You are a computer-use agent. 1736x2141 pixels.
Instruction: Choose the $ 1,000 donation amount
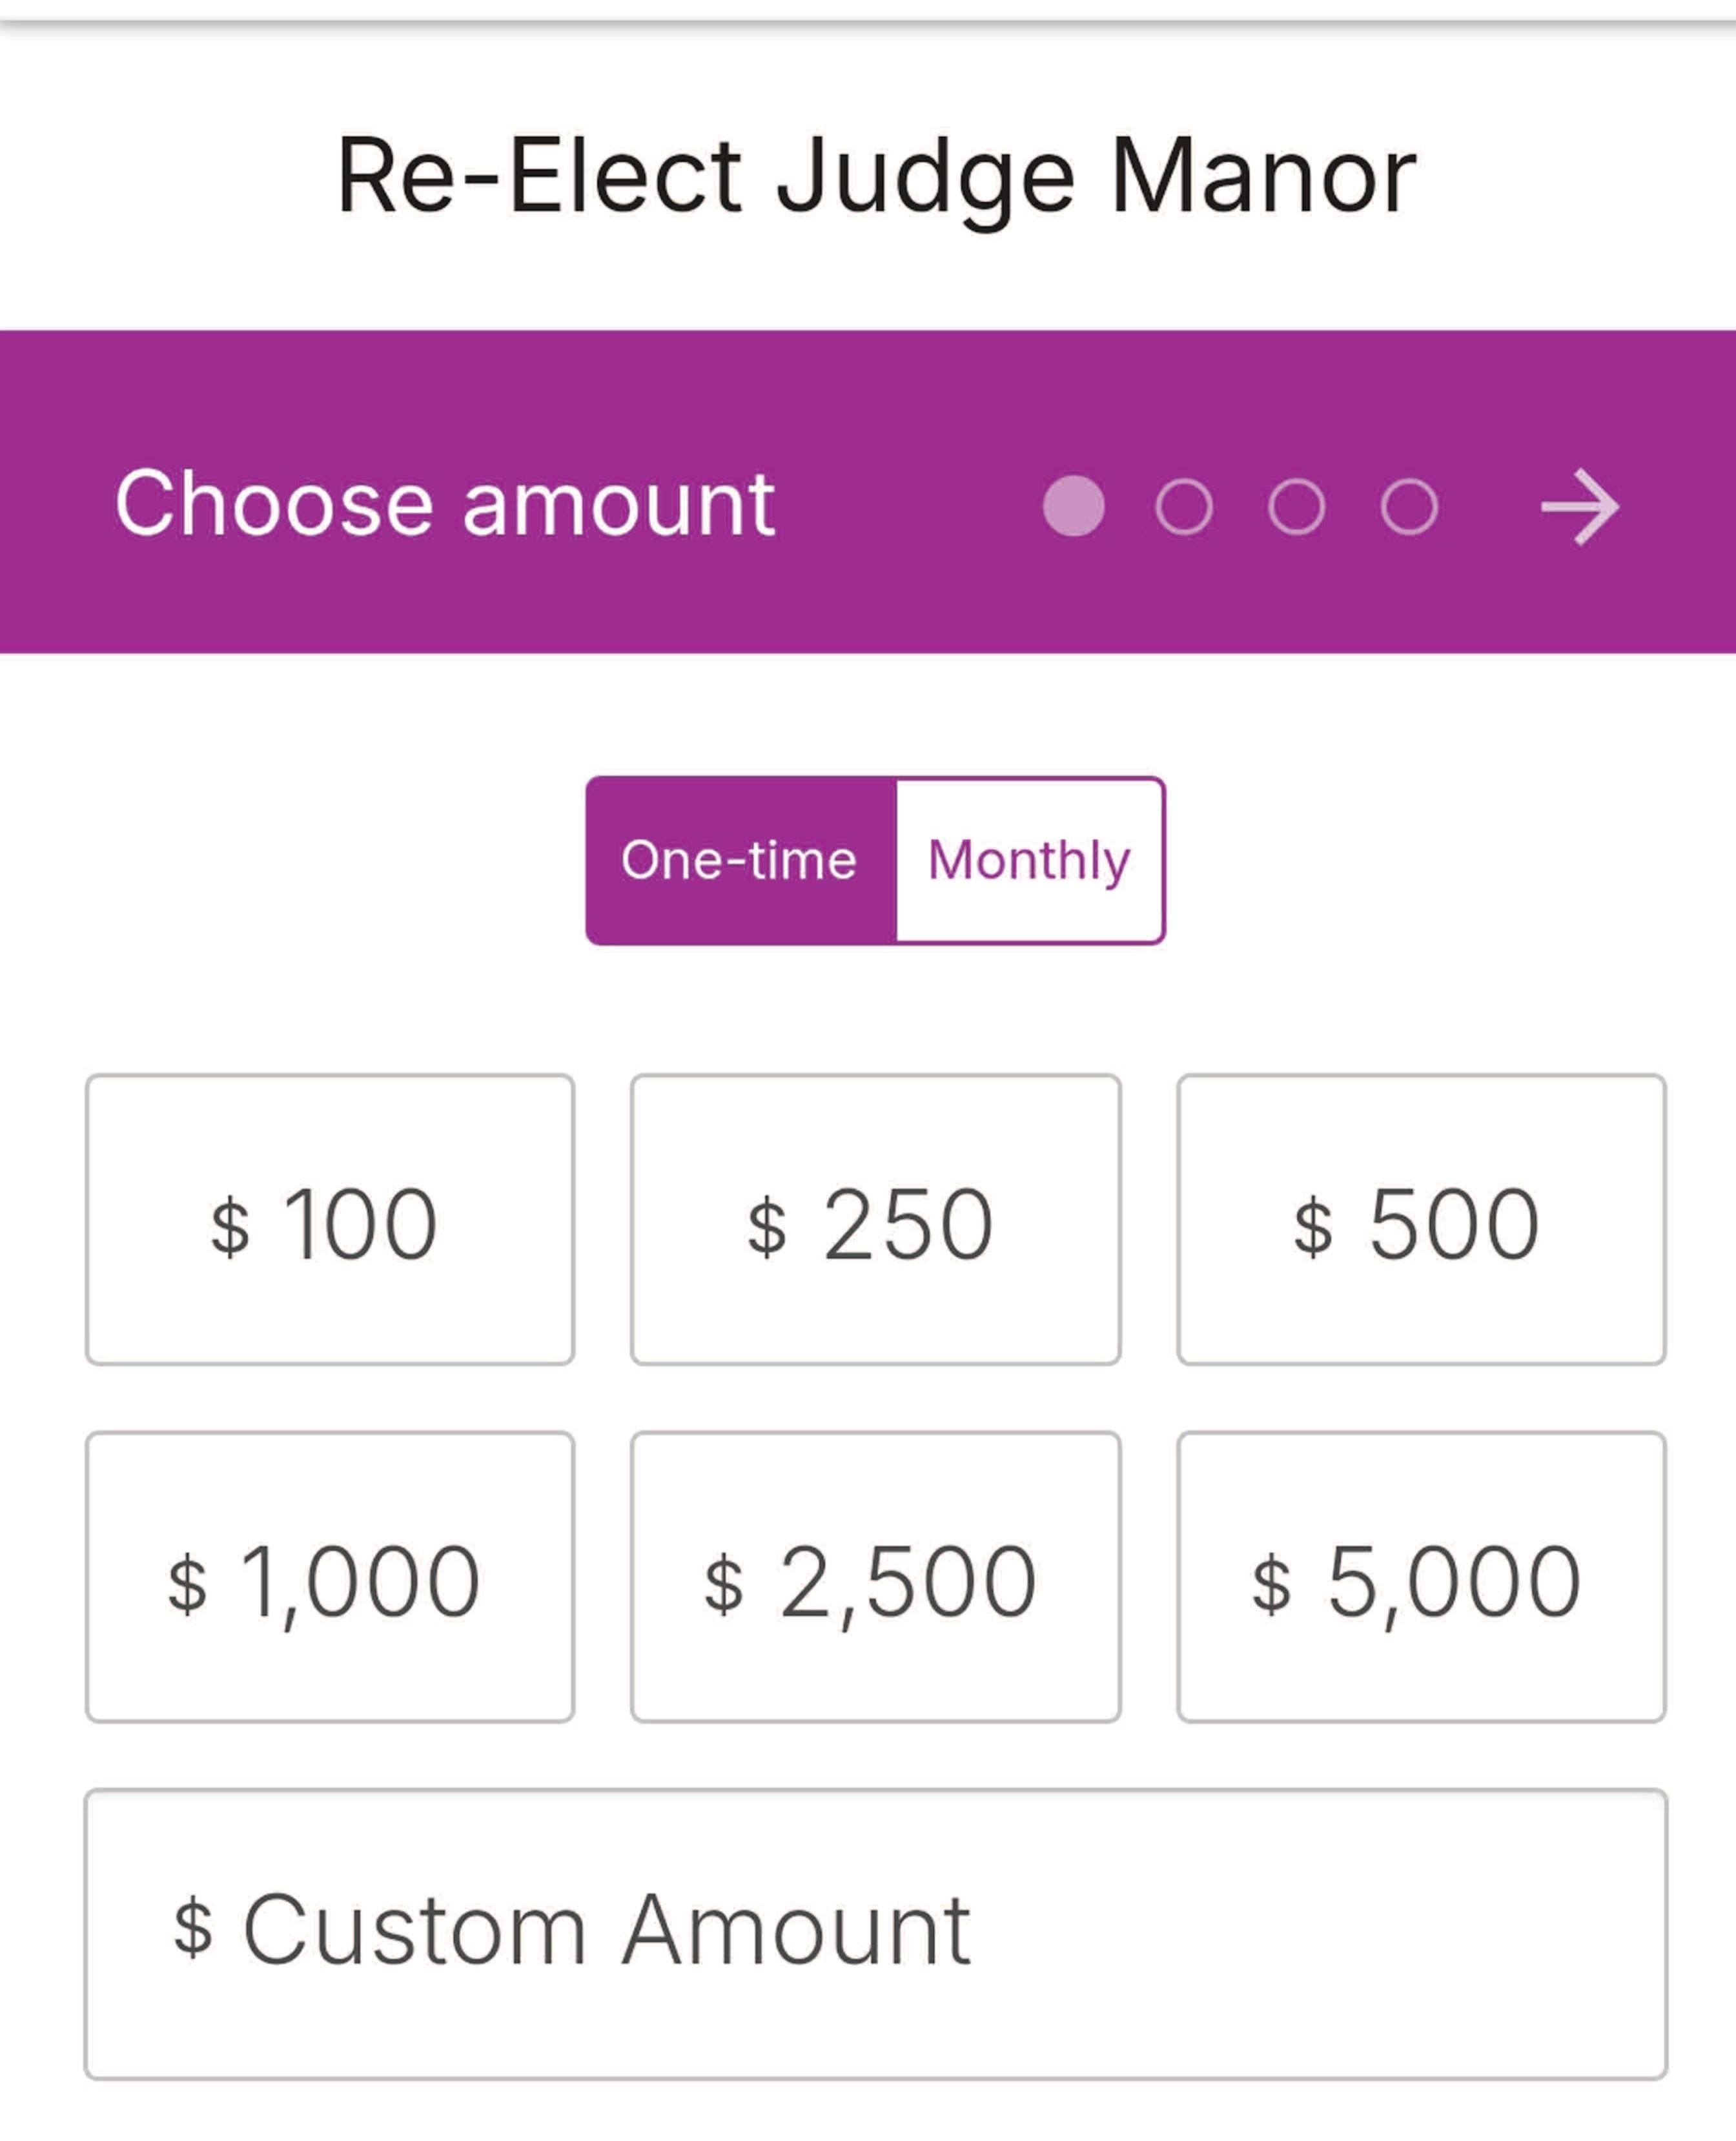click(x=330, y=1577)
